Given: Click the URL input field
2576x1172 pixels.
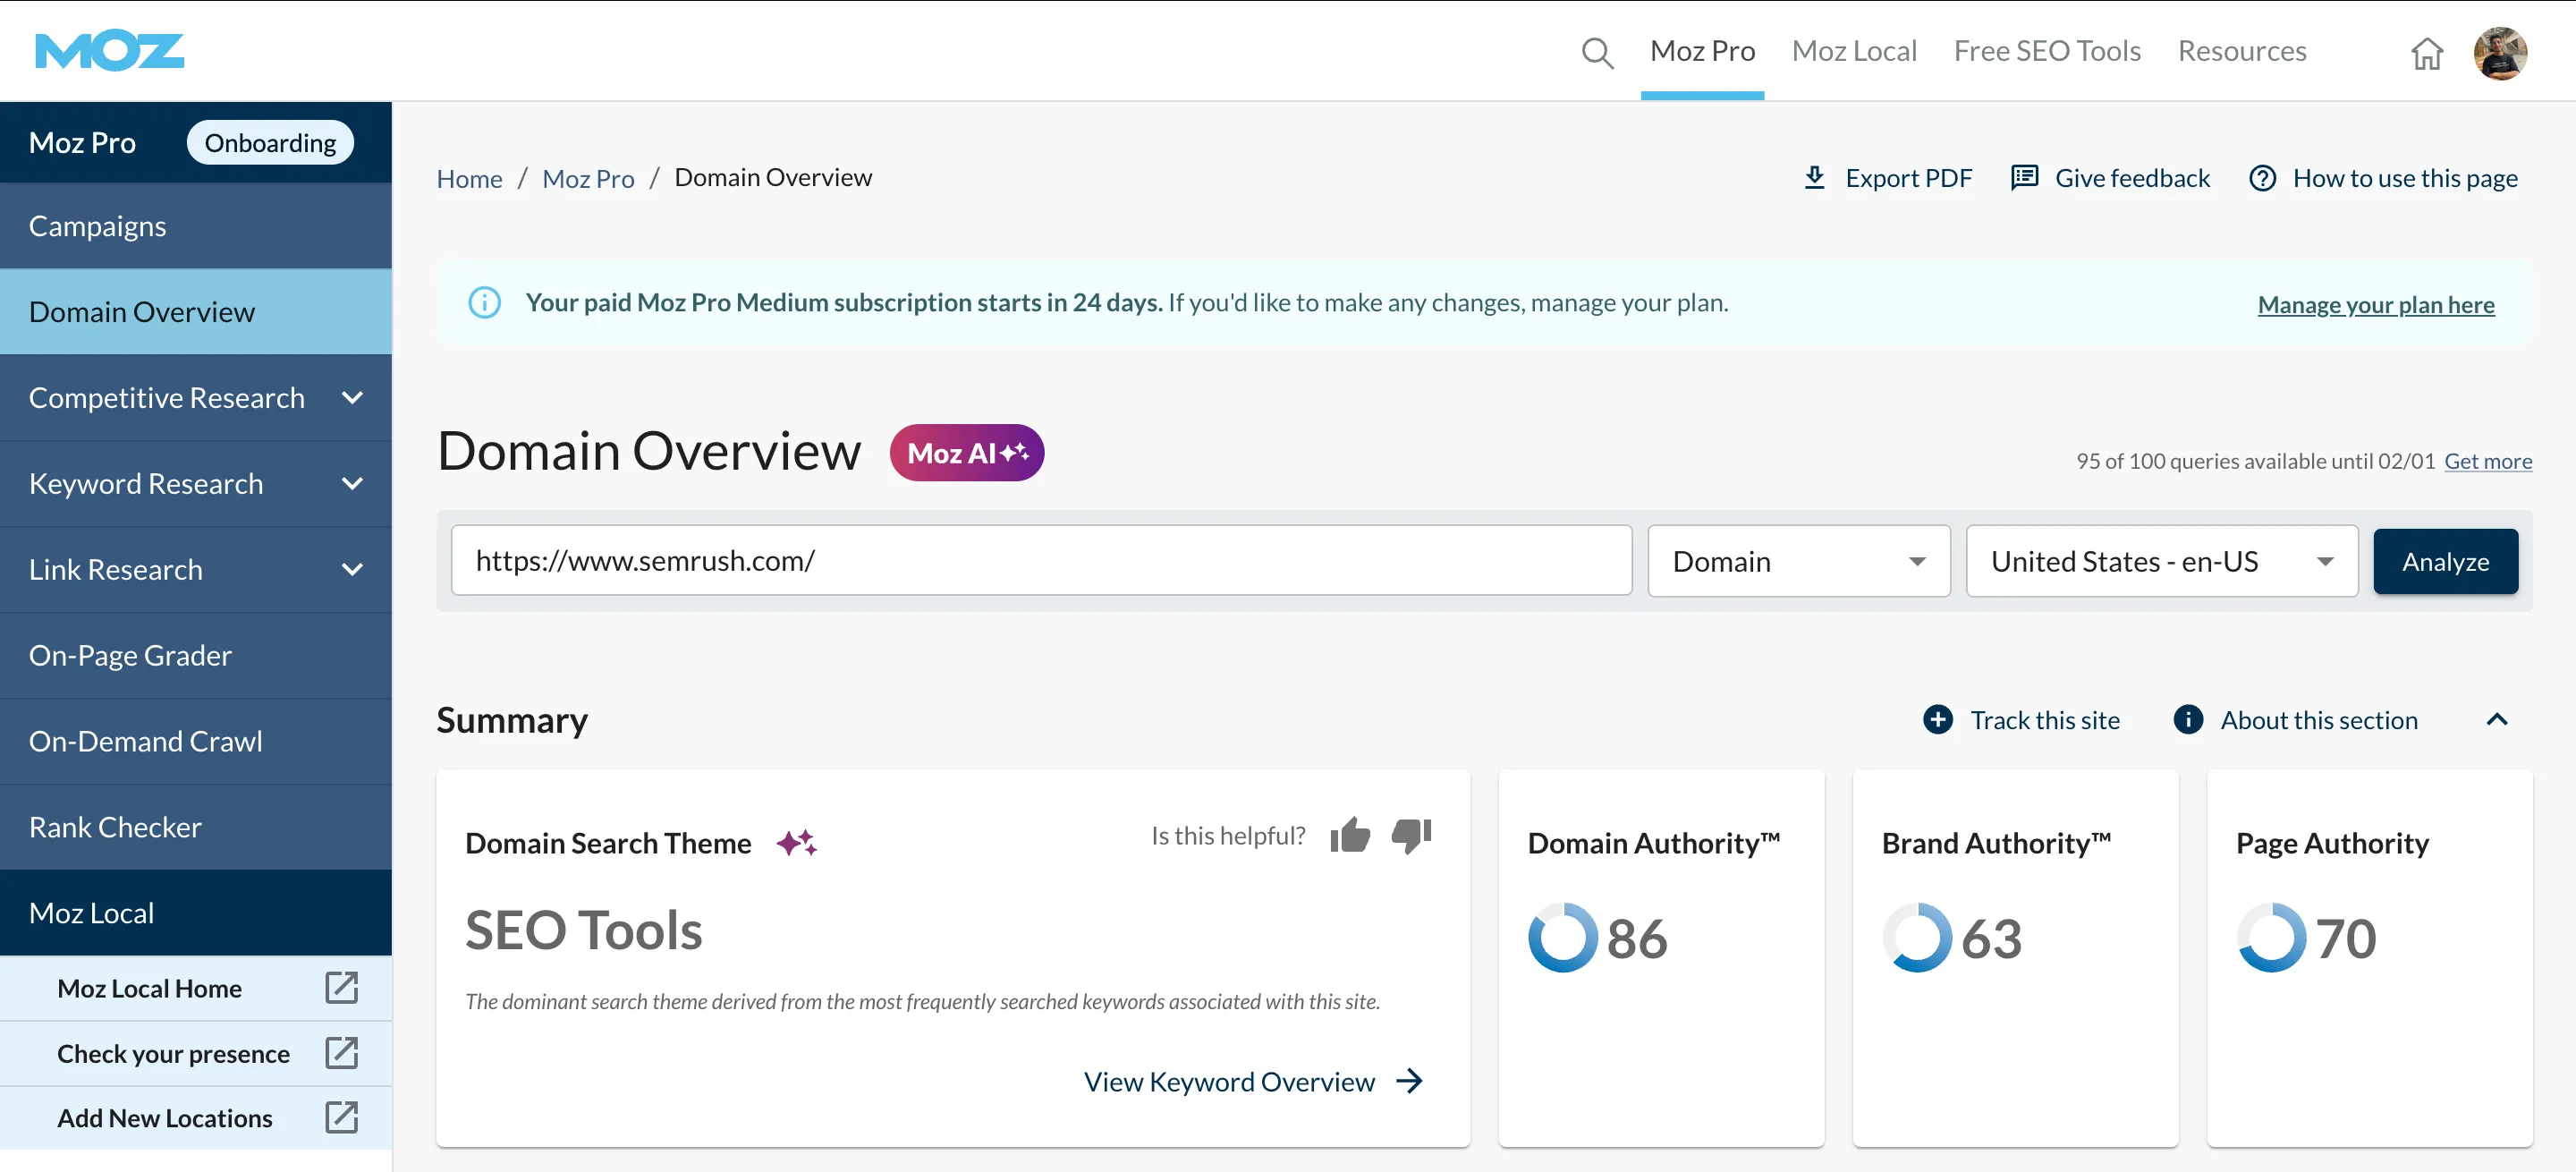Looking at the screenshot, I should [x=1041, y=561].
